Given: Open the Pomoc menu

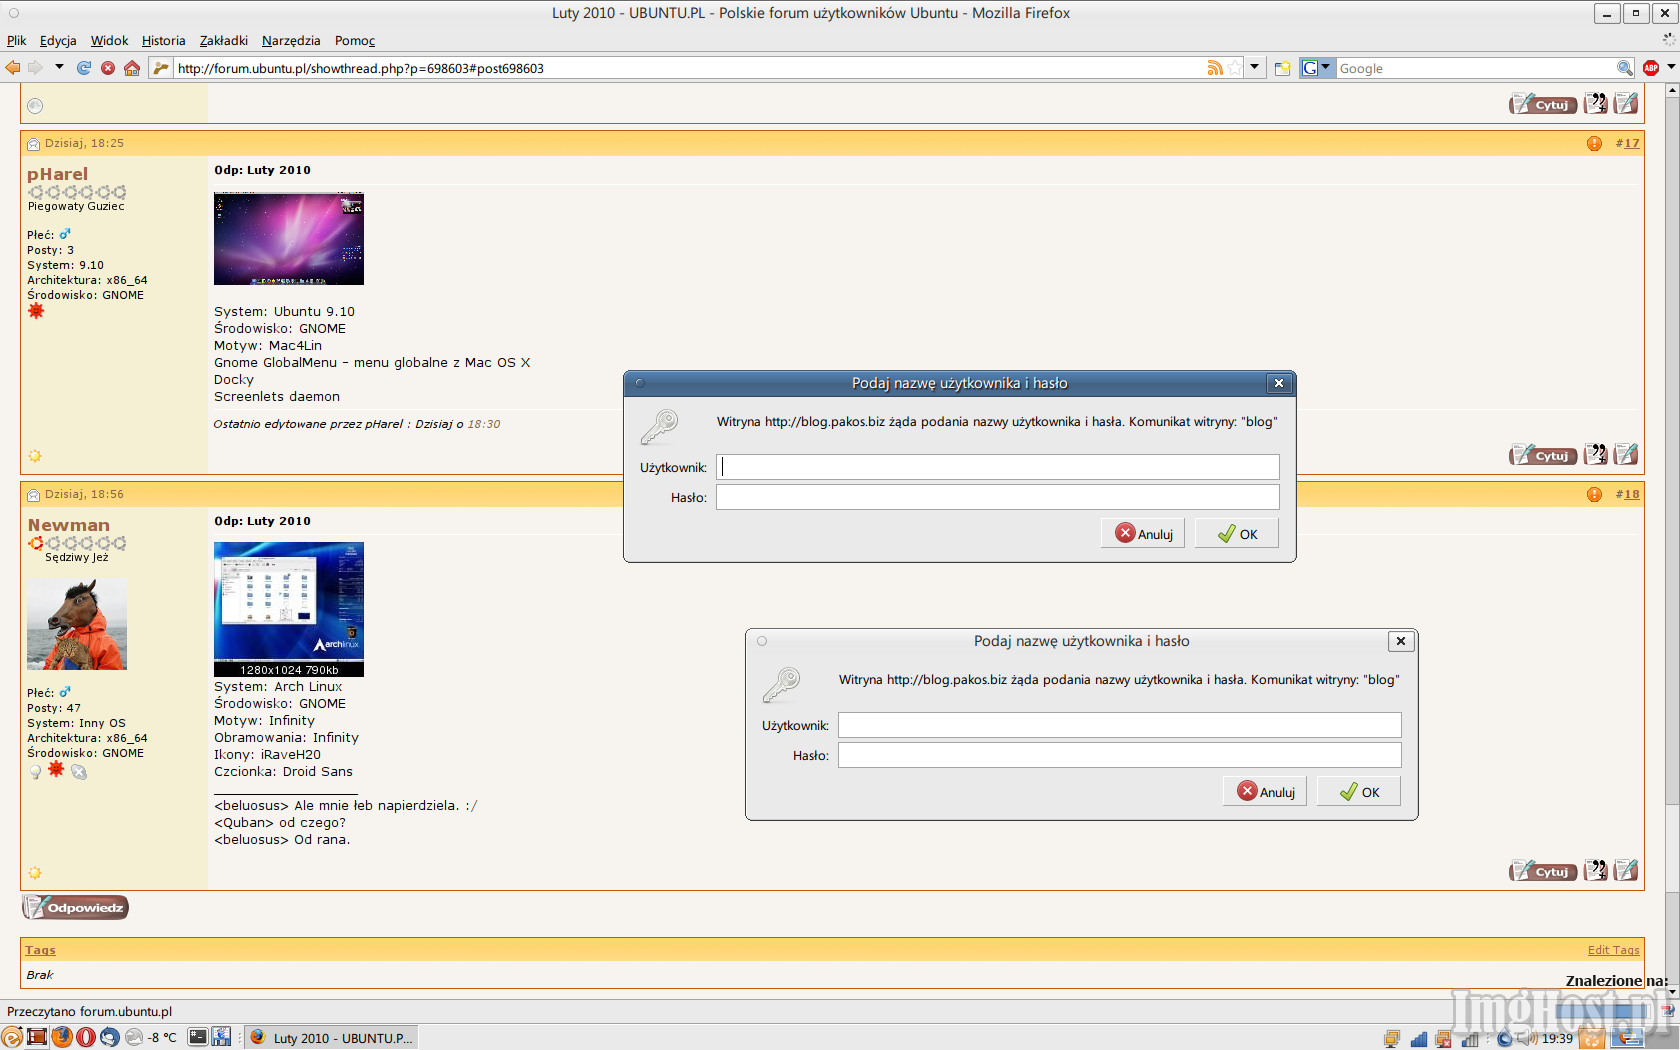Looking at the screenshot, I should pyautogui.click(x=355, y=40).
